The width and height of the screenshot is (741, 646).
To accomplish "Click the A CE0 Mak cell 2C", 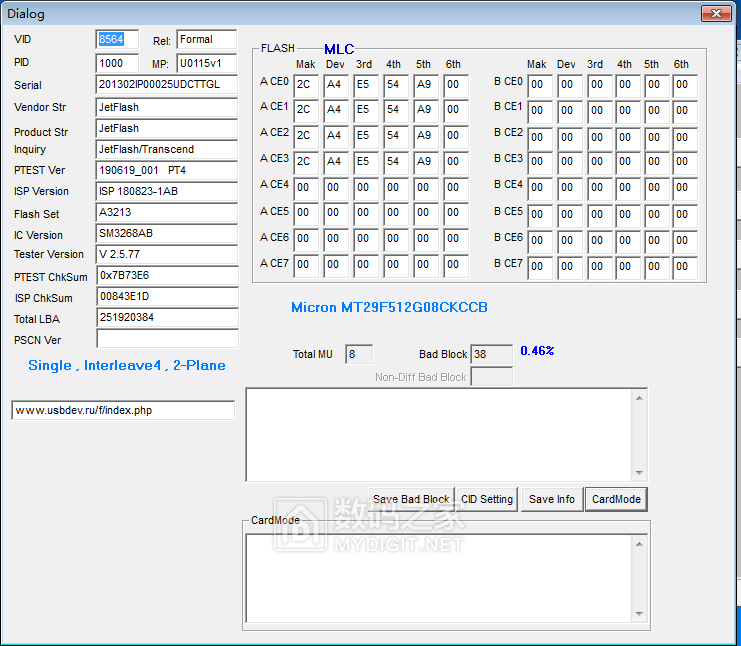I will (306, 85).
